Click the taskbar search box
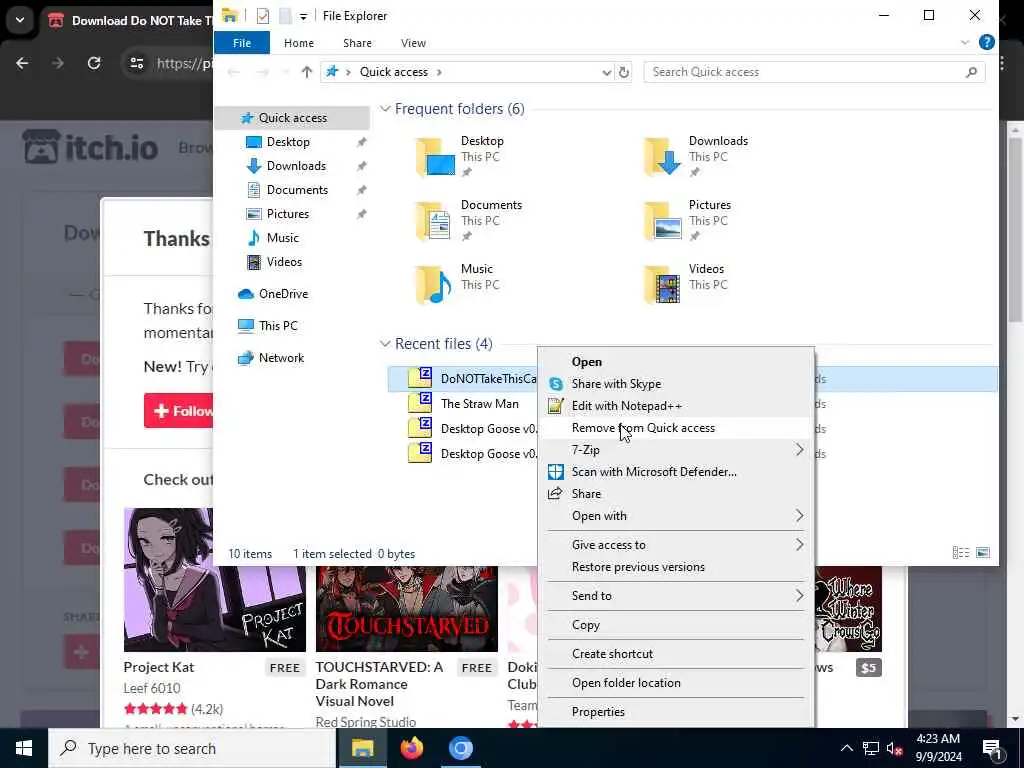Screen dimensions: 1024x768 click(x=192, y=748)
